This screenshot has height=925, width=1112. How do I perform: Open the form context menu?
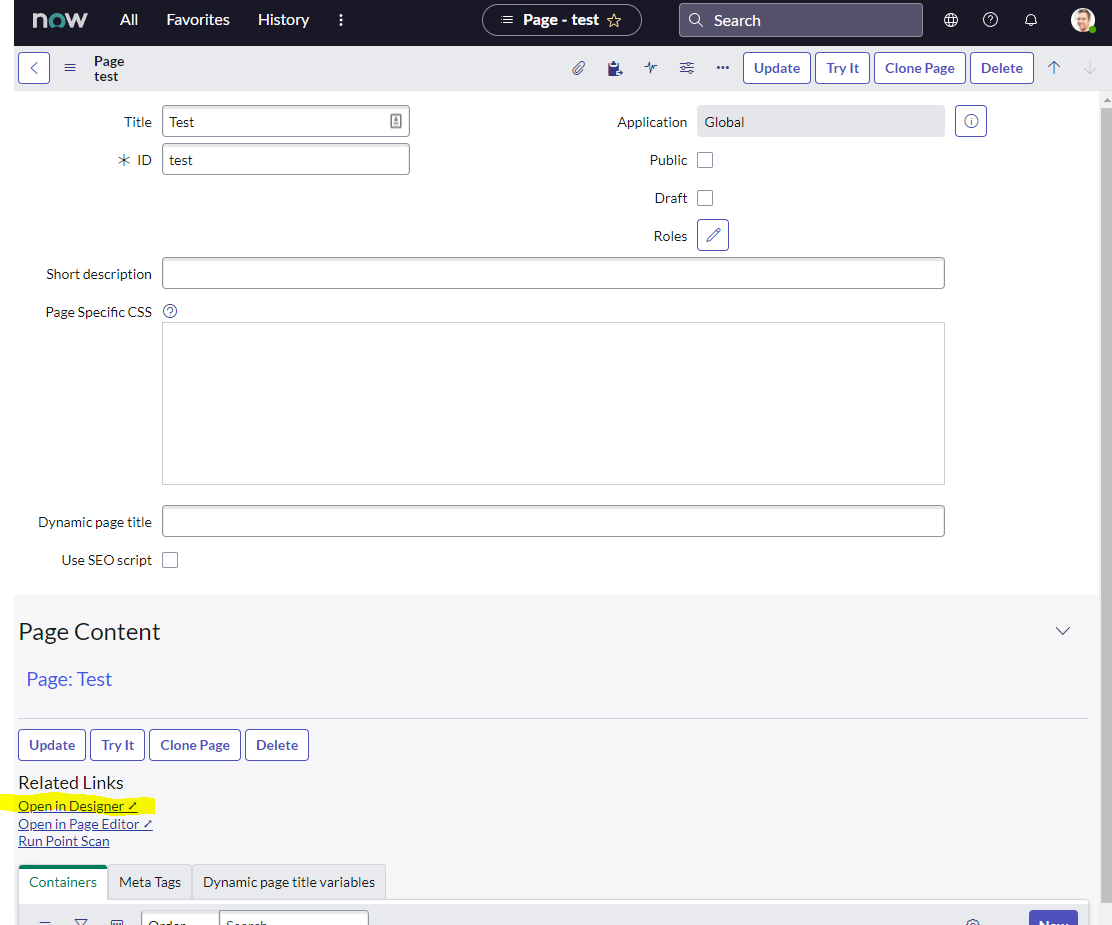pos(69,68)
